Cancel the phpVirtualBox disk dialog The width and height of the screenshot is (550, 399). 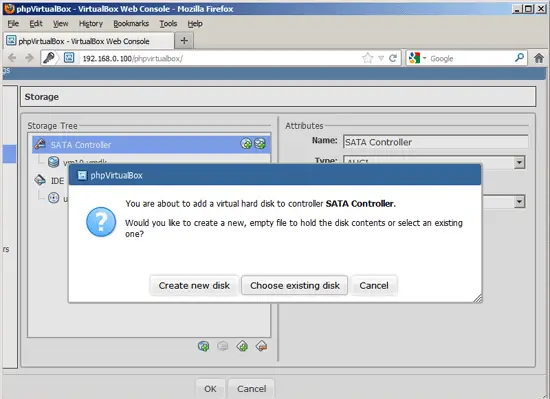pos(374,285)
